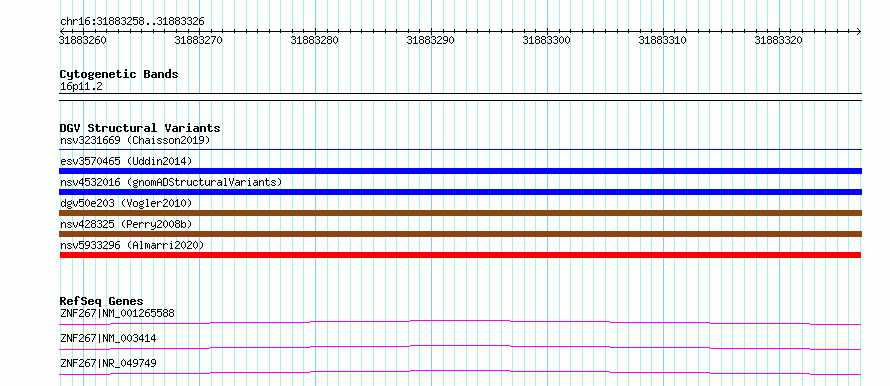The image size is (890, 386).
Task: Select ruler position 31883270
Action: click(x=199, y=40)
